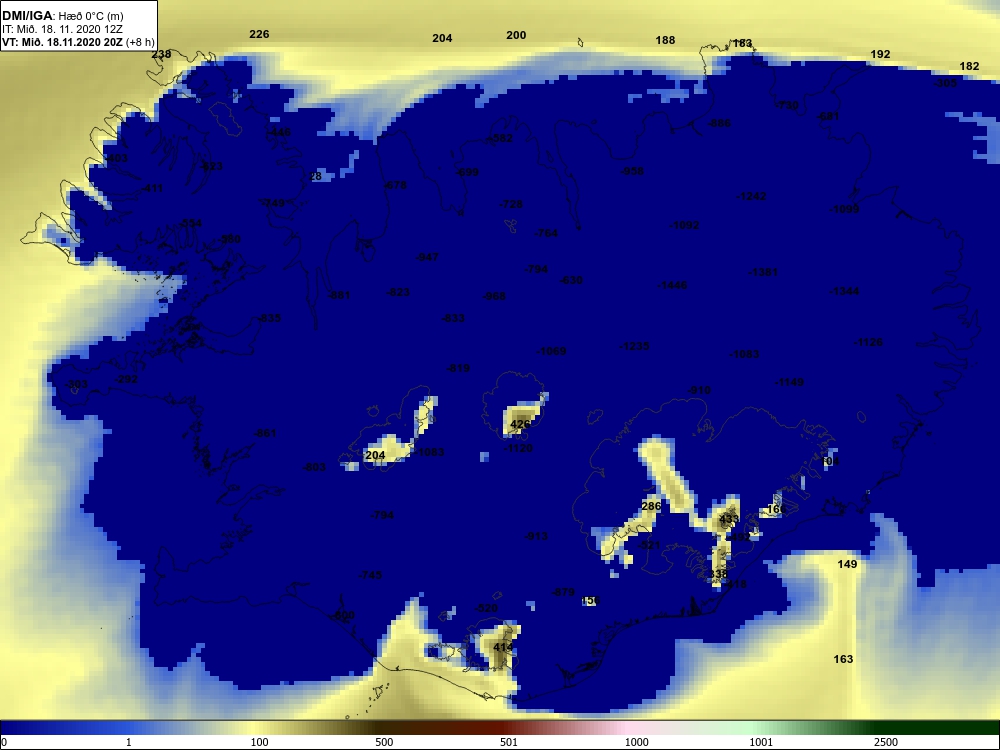Pick the legend value 1000
The width and height of the screenshot is (1000, 750).
click(x=636, y=742)
